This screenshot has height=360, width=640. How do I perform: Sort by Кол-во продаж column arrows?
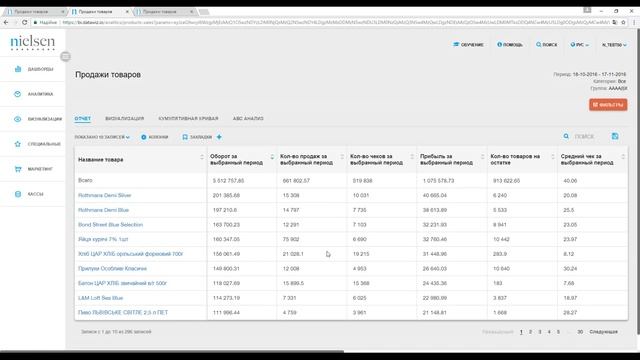pyautogui.click(x=342, y=157)
